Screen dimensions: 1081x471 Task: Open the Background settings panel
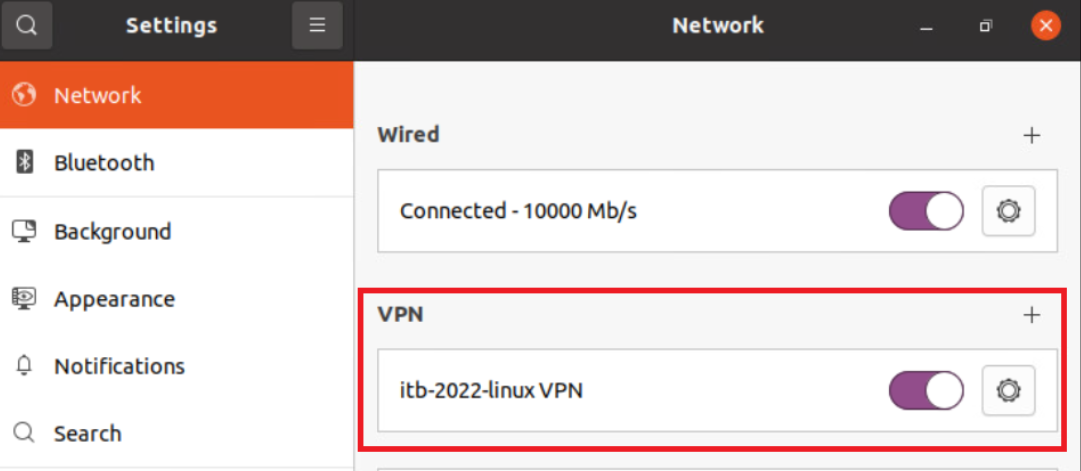[112, 231]
